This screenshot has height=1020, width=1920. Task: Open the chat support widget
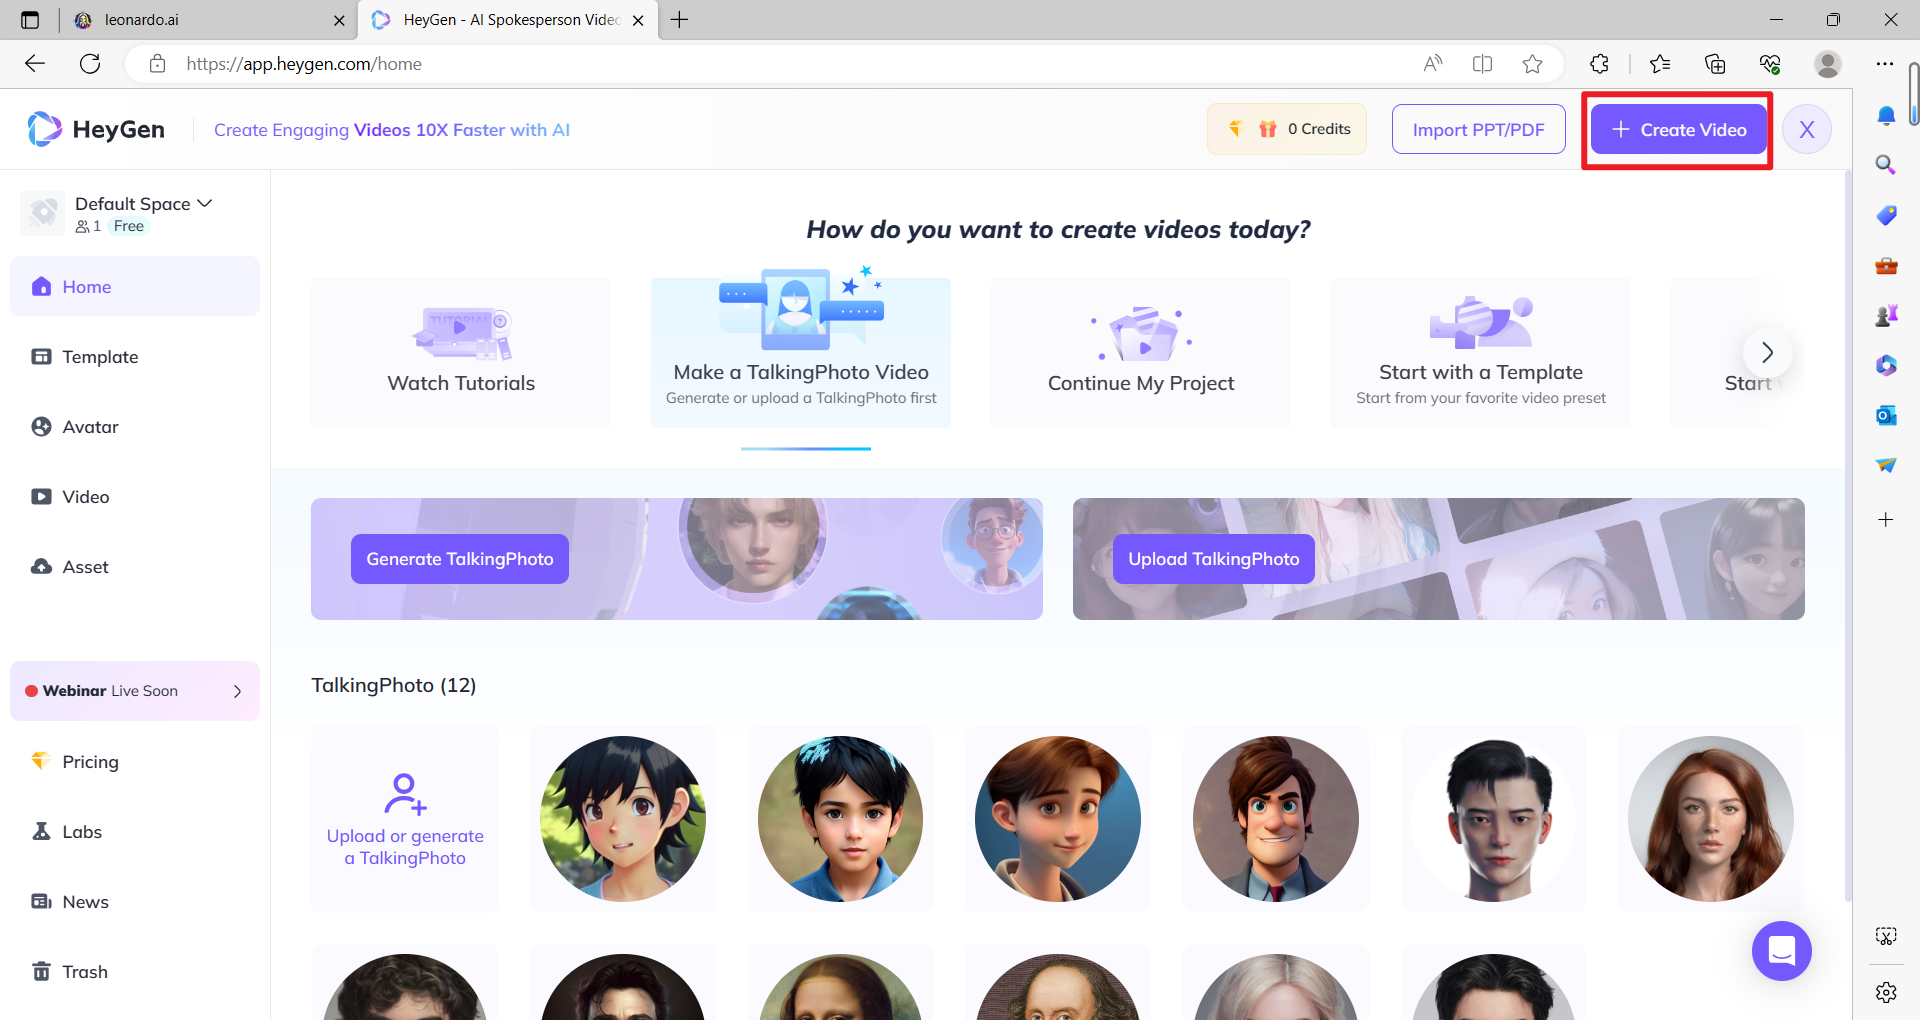pos(1782,951)
